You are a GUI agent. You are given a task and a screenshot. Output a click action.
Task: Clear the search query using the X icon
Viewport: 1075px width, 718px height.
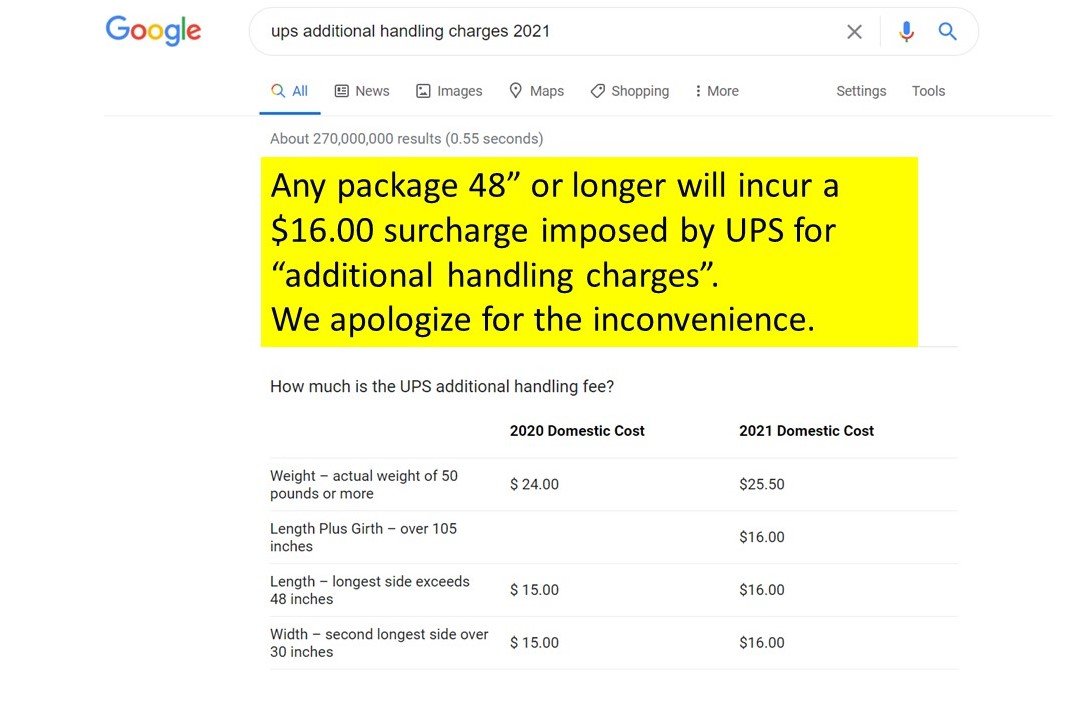pos(855,31)
